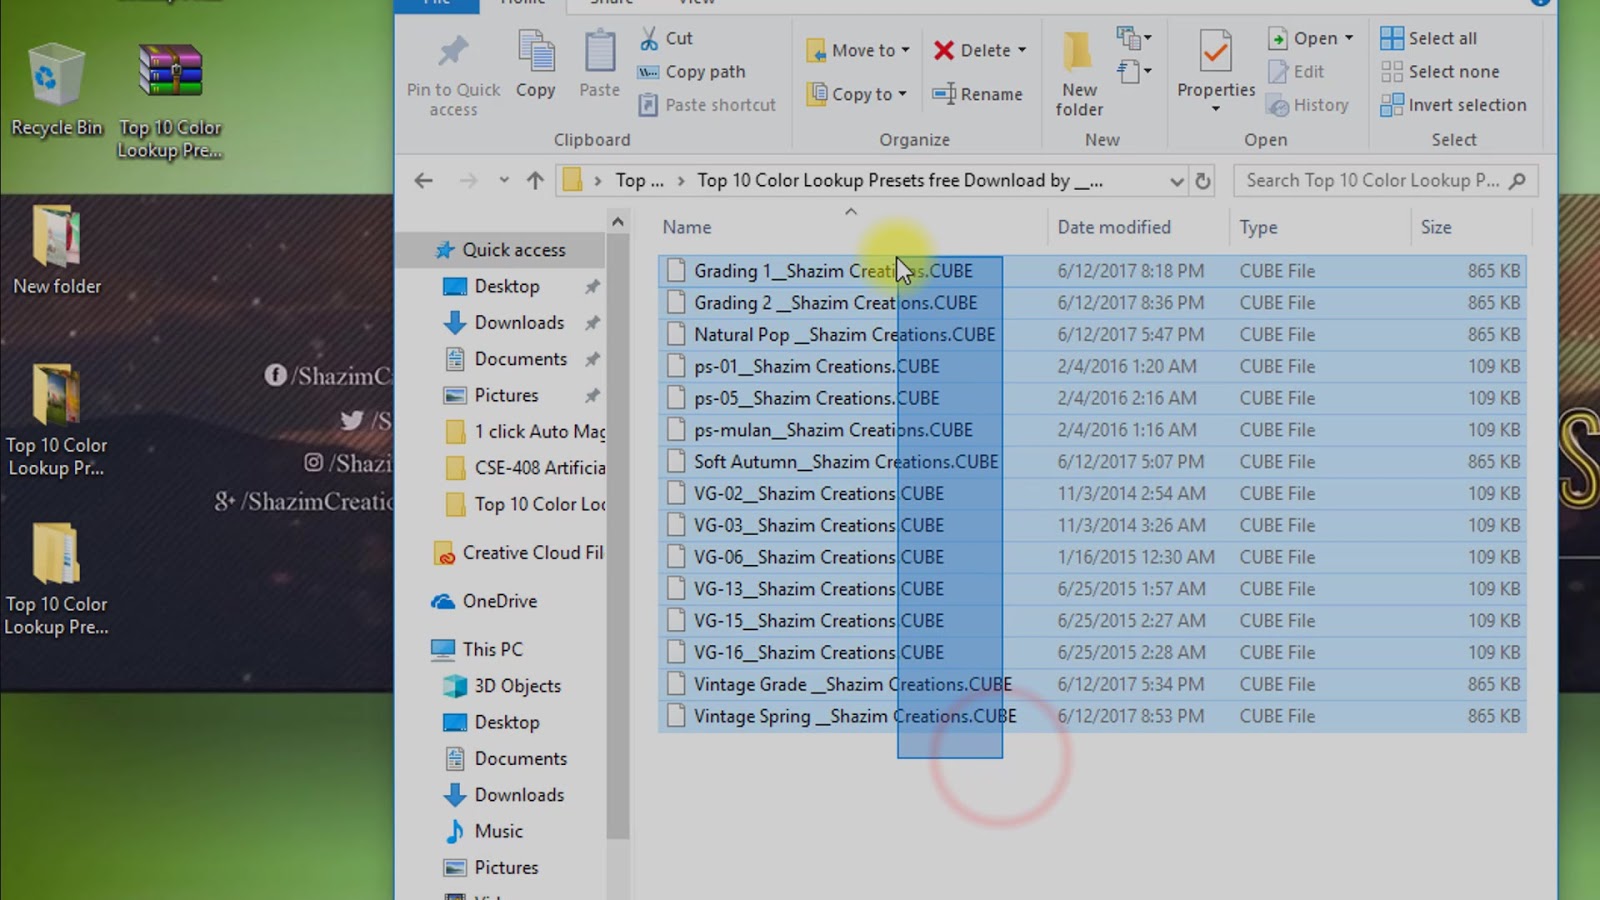Click the Open button in the ribbon
The width and height of the screenshot is (1600, 900).
pos(1302,38)
